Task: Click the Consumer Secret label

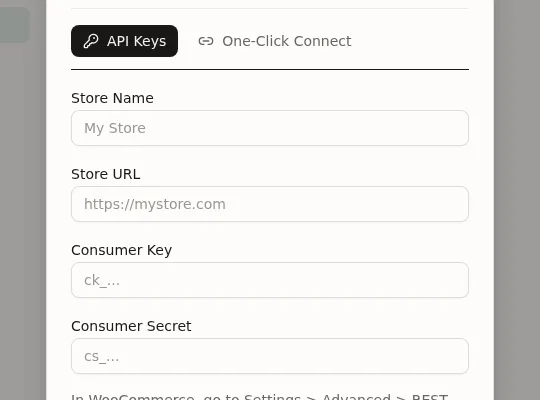Action: point(131,326)
